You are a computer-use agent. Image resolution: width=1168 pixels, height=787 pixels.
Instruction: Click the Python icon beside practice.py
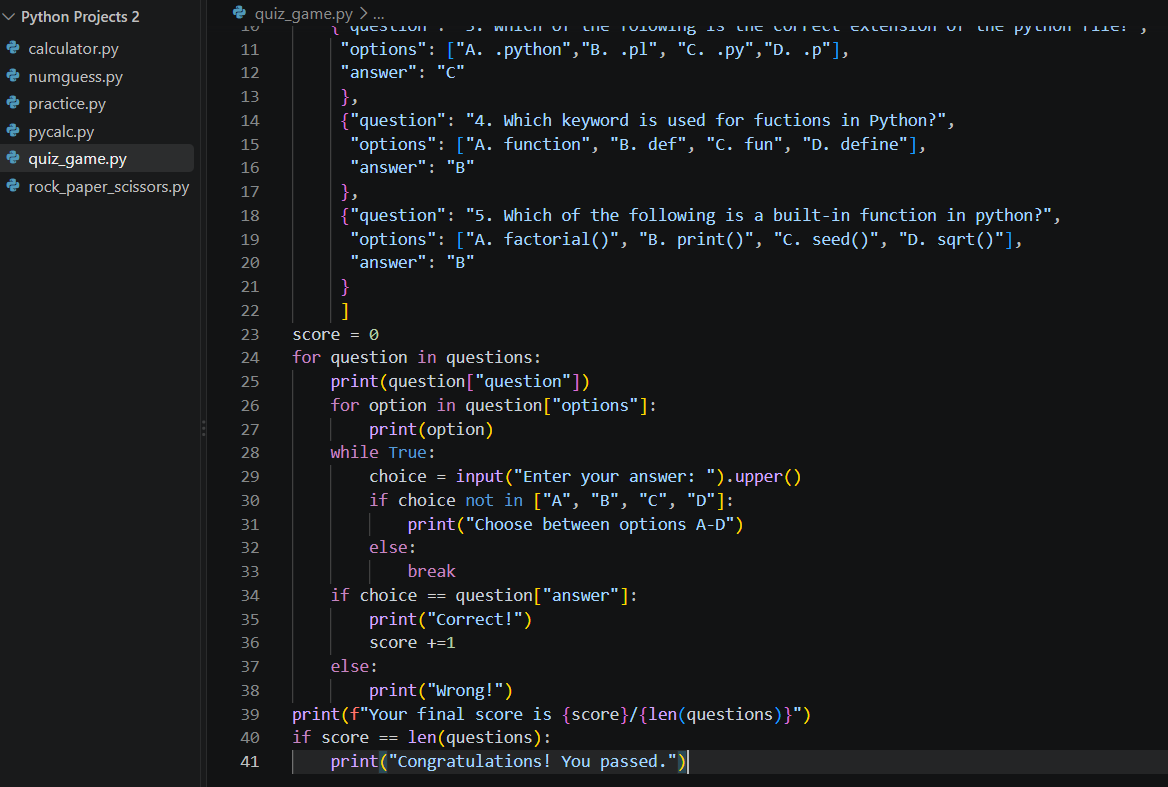coord(13,103)
